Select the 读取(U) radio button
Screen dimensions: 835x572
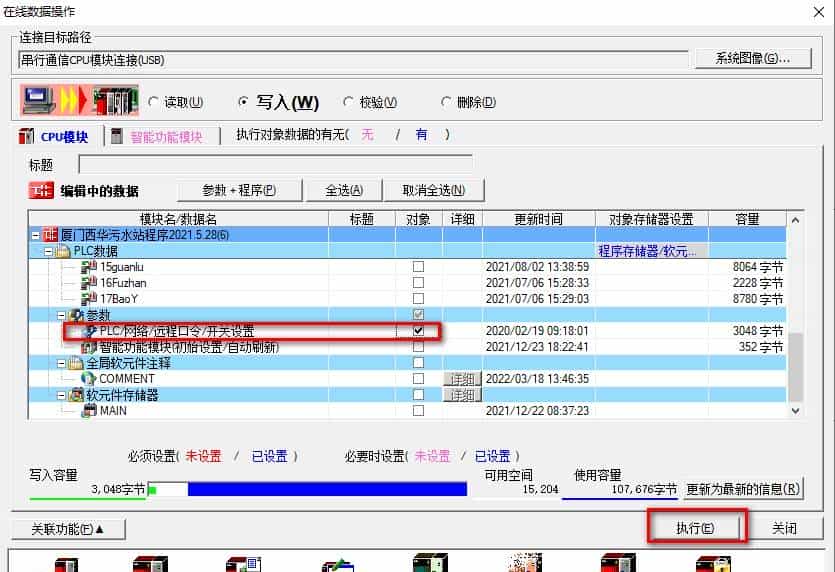(x=153, y=102)
